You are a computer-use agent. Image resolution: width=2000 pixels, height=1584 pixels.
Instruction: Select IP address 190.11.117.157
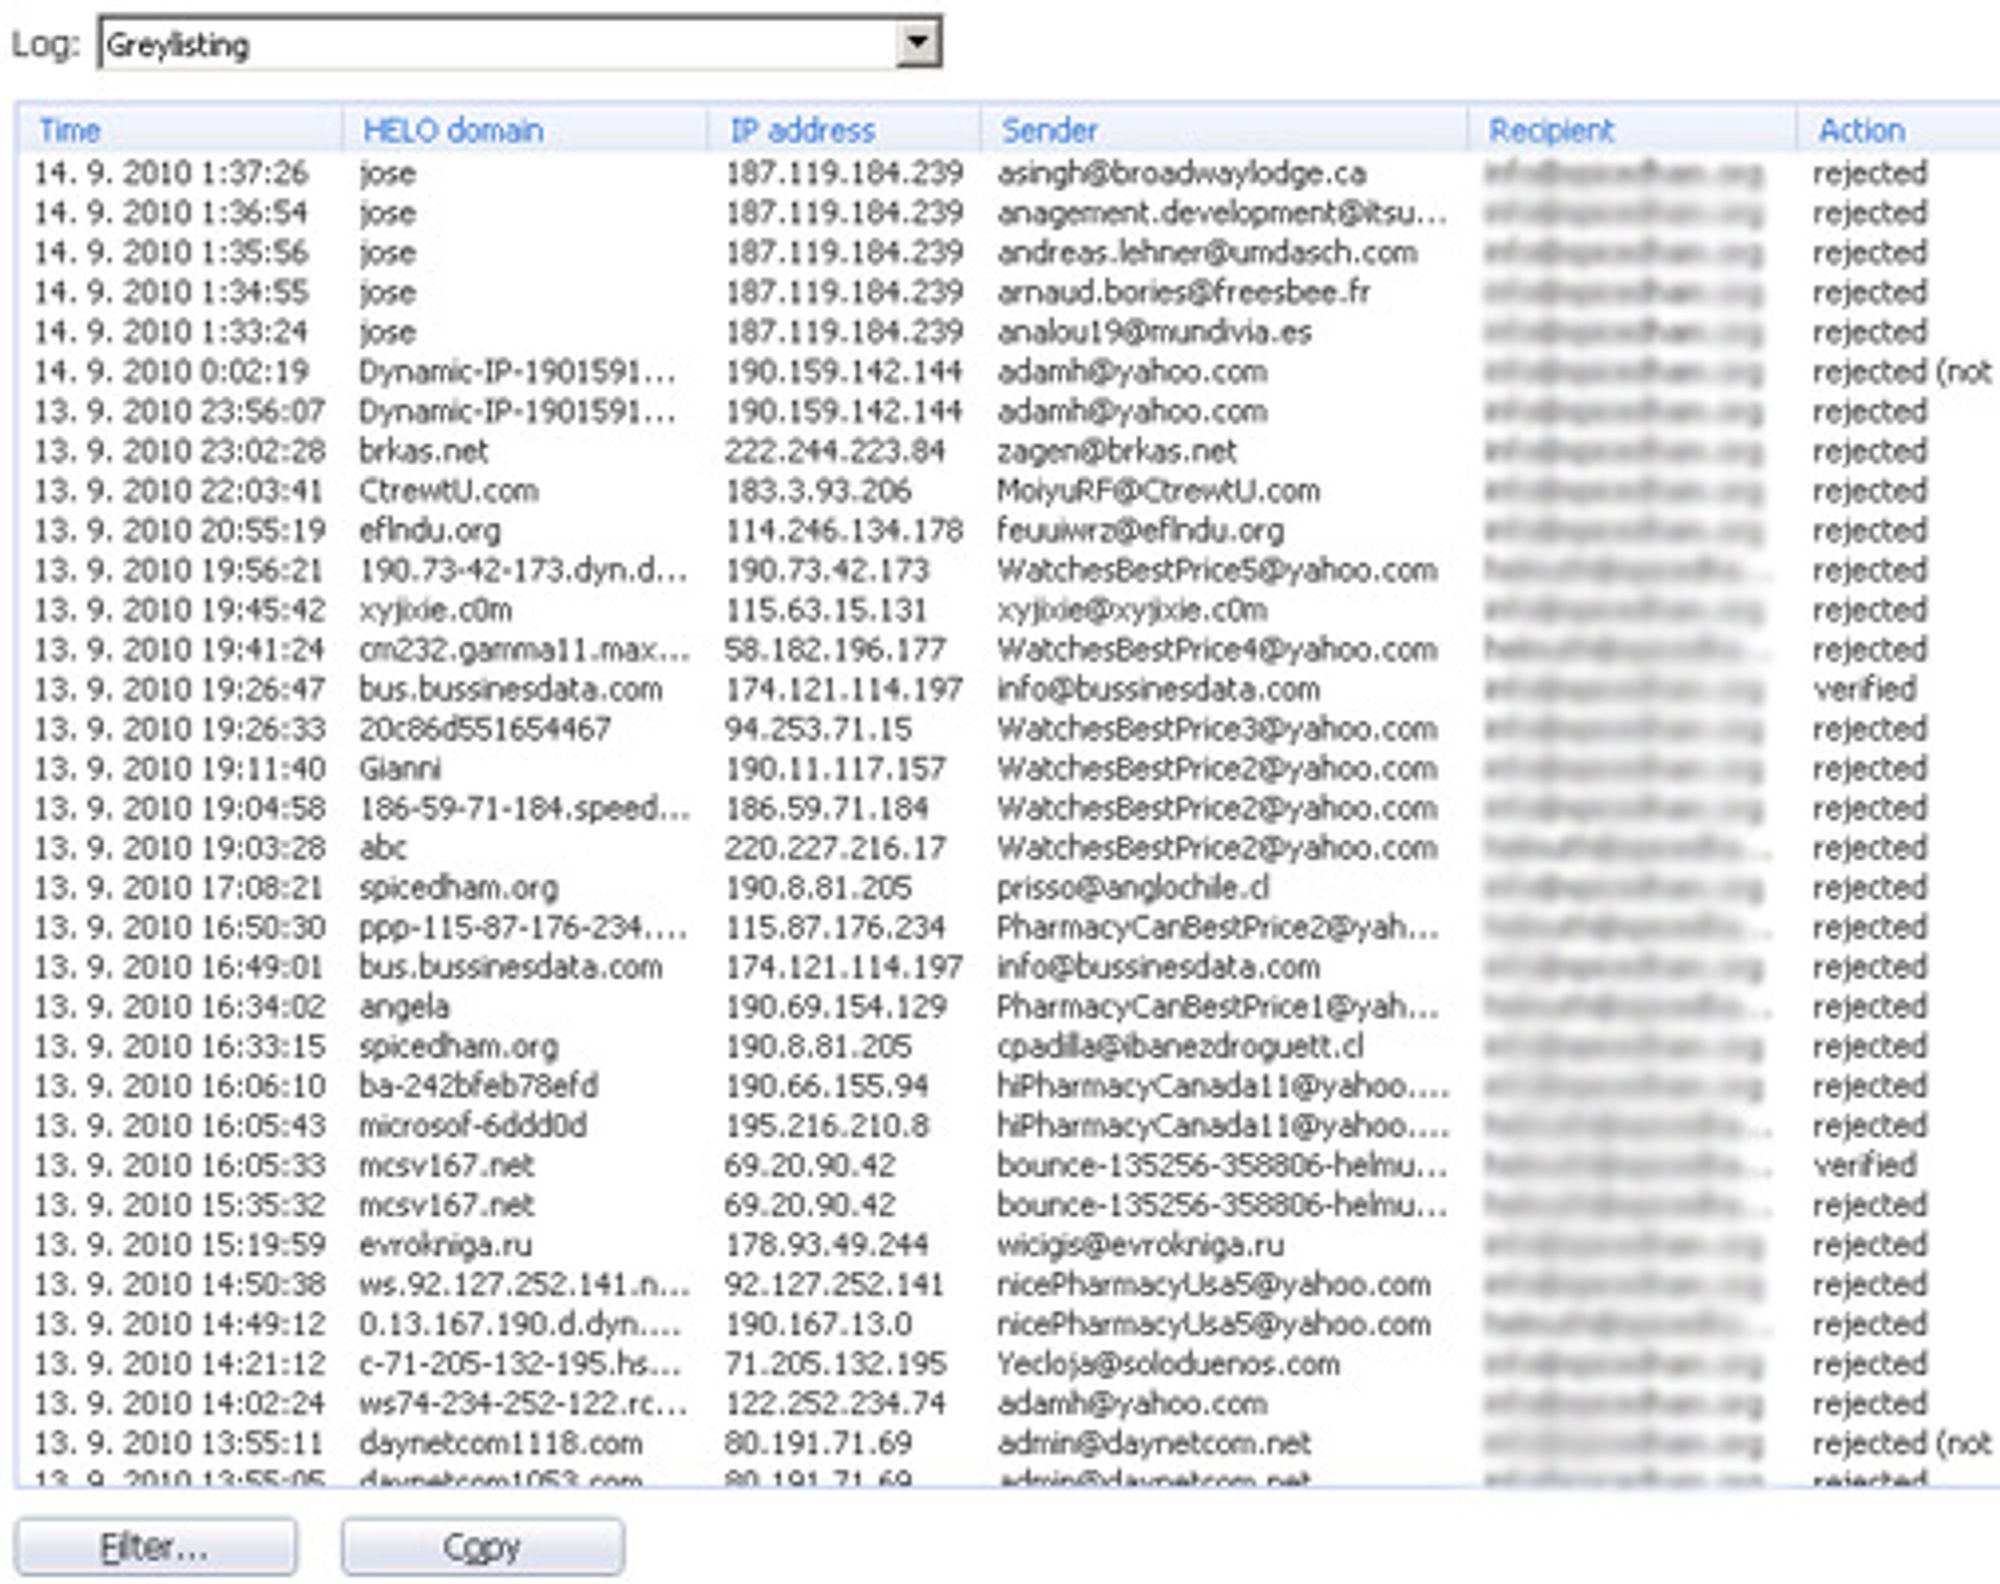coord(835,768)
